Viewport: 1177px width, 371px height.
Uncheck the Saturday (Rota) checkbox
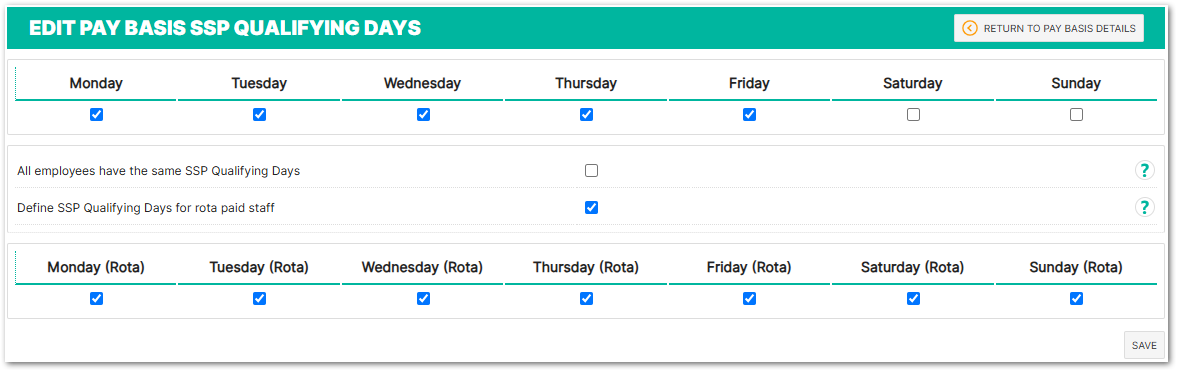[x=913, y=298]
